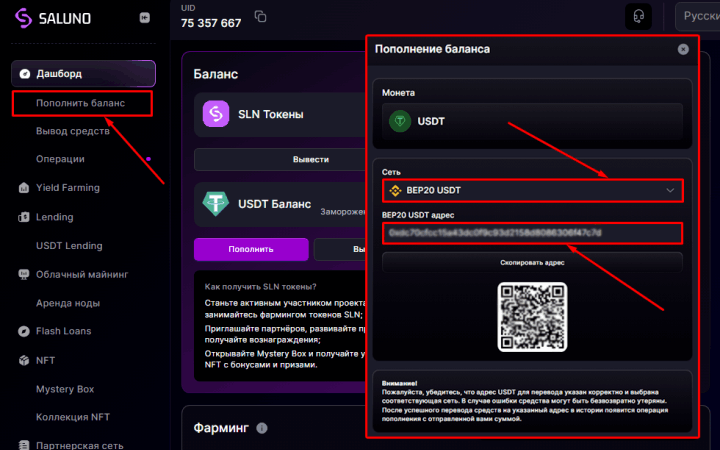The width and height of the screenshot is (720, 450).
Task: Click the BEP20 USDT address field
Action: tap(532, 233)
